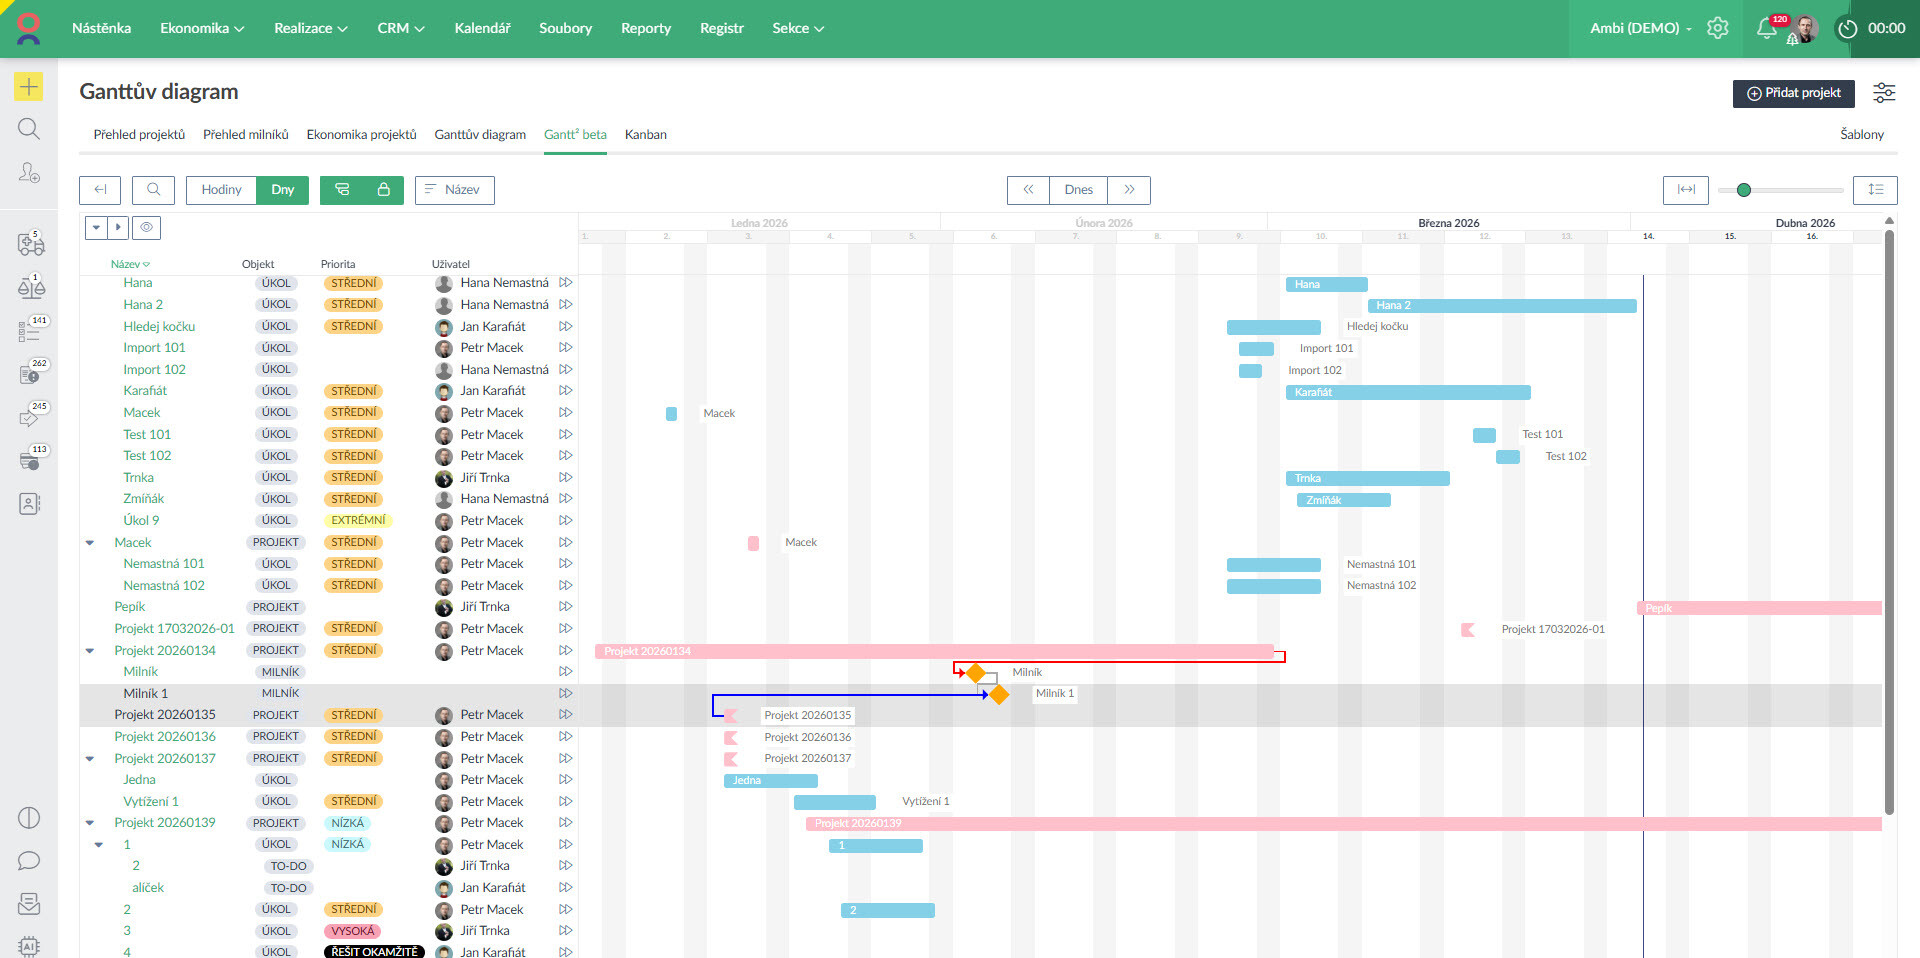
Task: Click the green zoom slider handle
Action: point(1744,190)
